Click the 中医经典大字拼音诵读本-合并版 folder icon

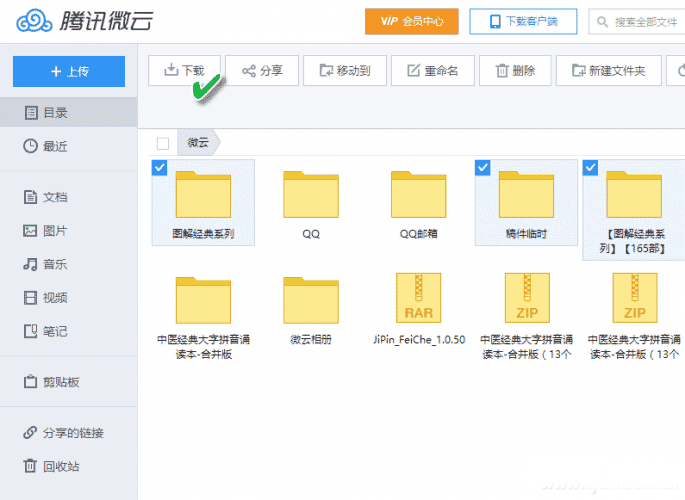(x=203, y=300)
